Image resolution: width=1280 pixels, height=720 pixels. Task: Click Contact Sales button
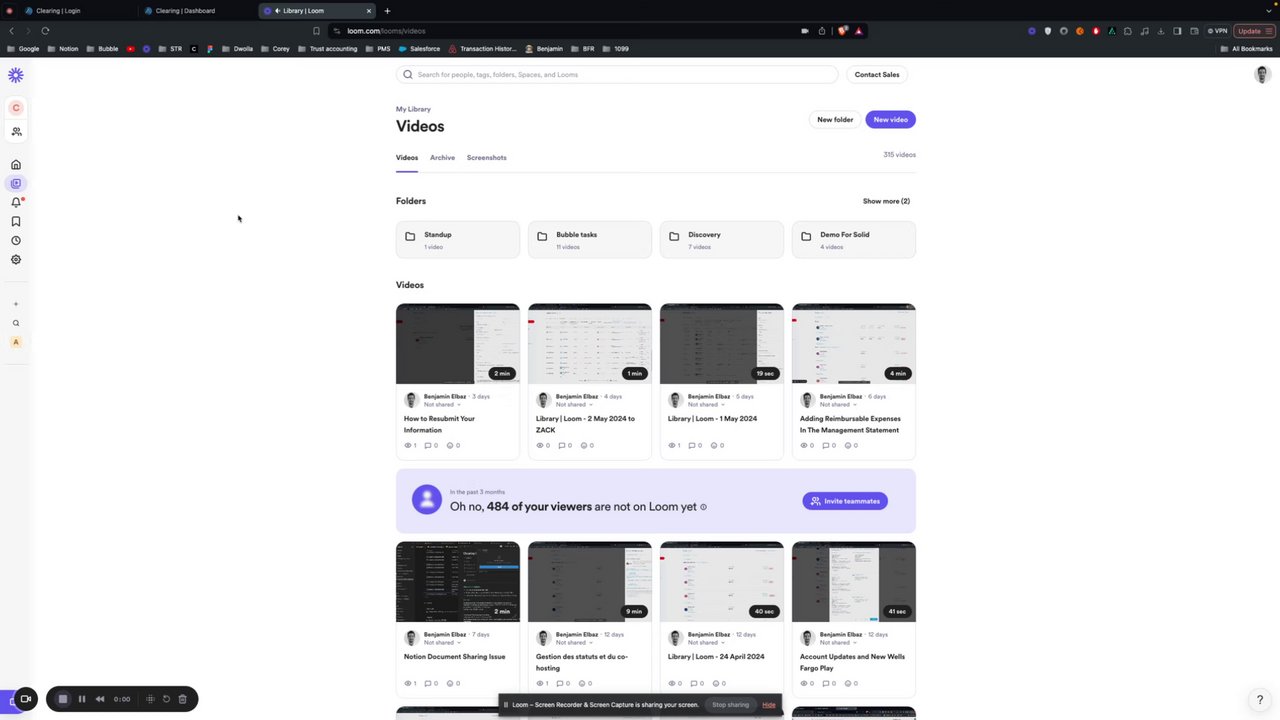coord(877,75)
